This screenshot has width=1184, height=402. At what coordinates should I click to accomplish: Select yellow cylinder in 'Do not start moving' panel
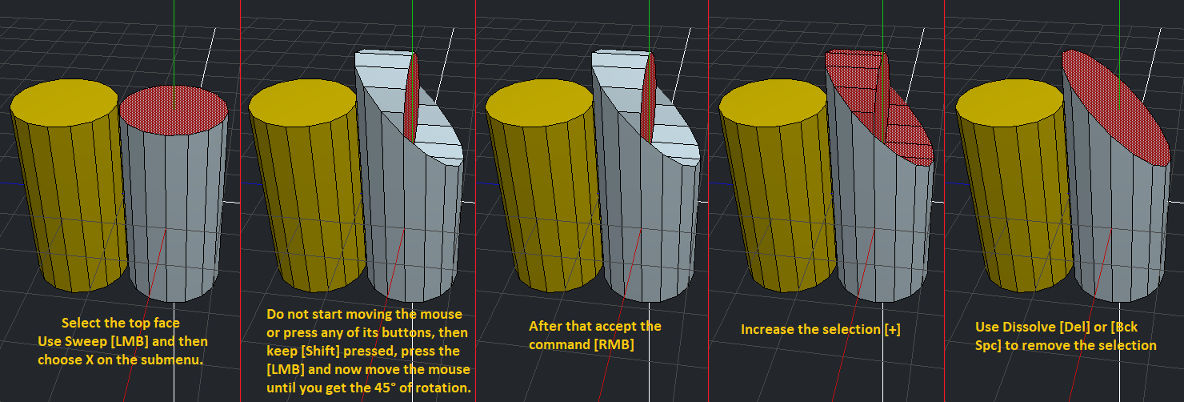(306, 185)
